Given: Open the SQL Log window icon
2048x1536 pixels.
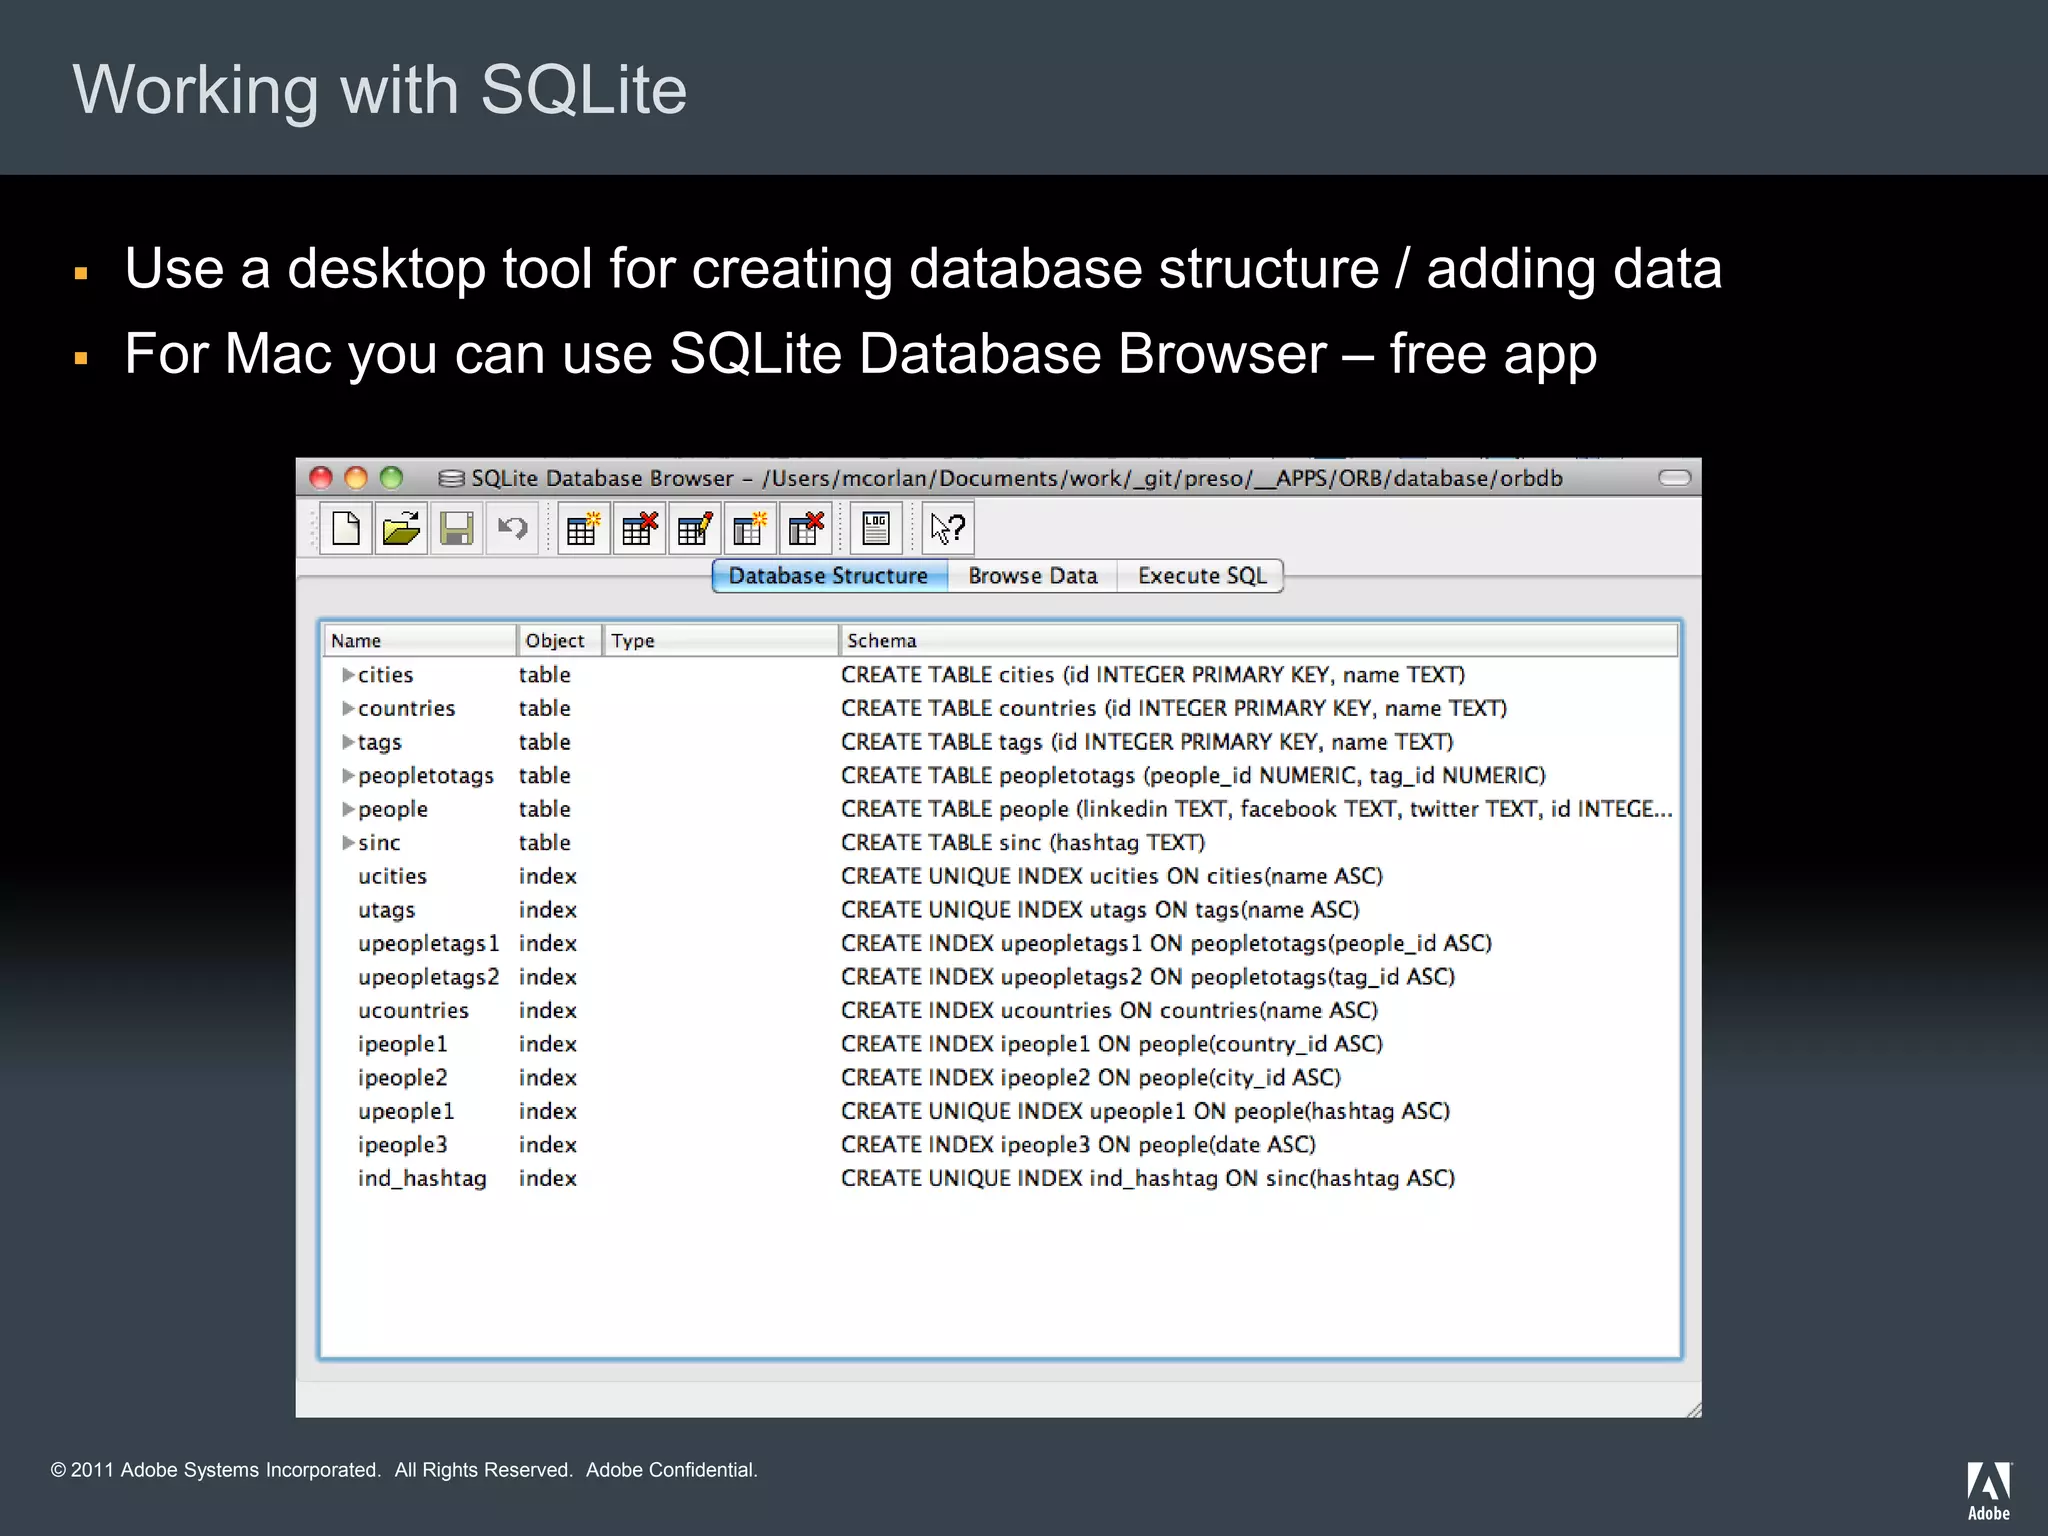Looking at the screenshot, I should pyautogui.click(x=876, y=528).
